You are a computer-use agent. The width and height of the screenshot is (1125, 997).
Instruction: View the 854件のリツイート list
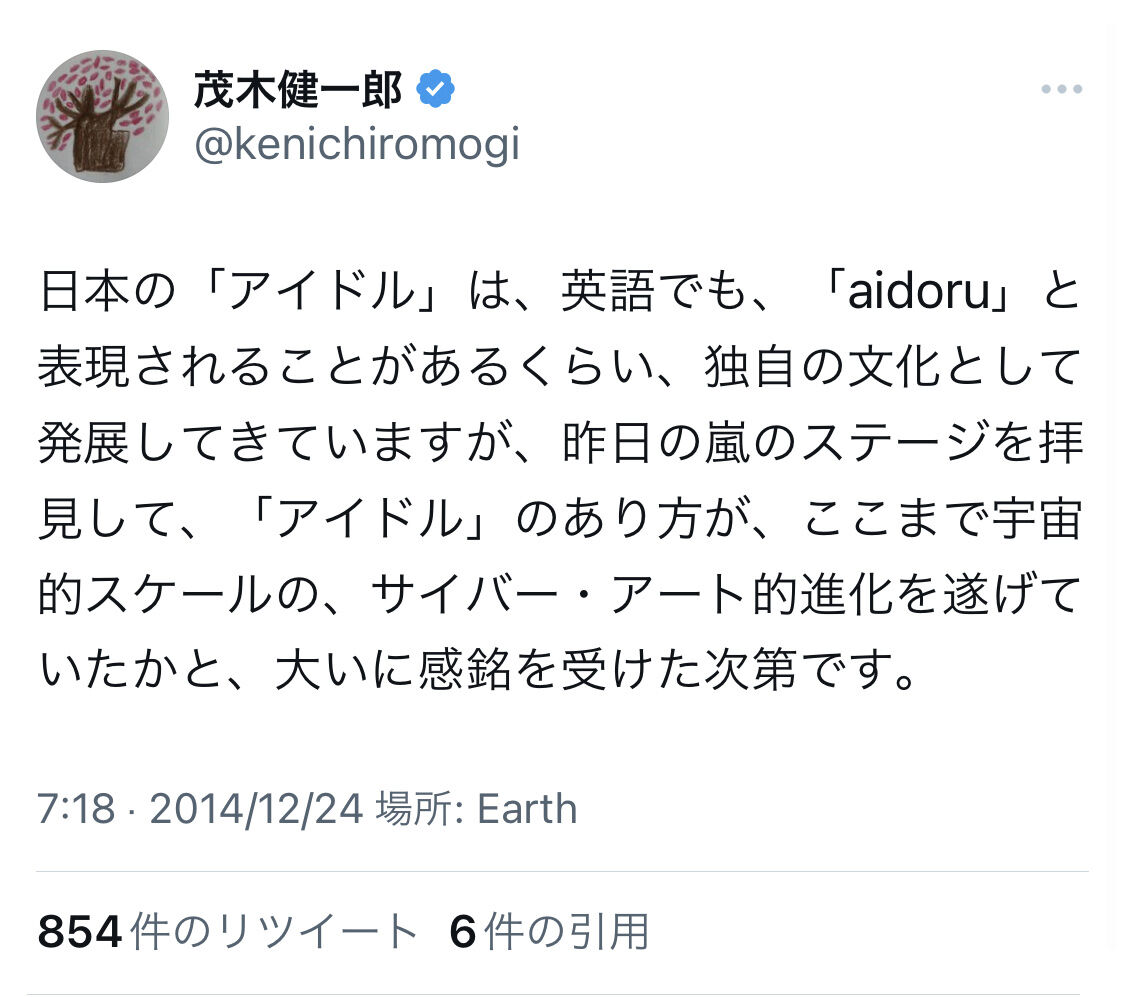click(227, 932)
